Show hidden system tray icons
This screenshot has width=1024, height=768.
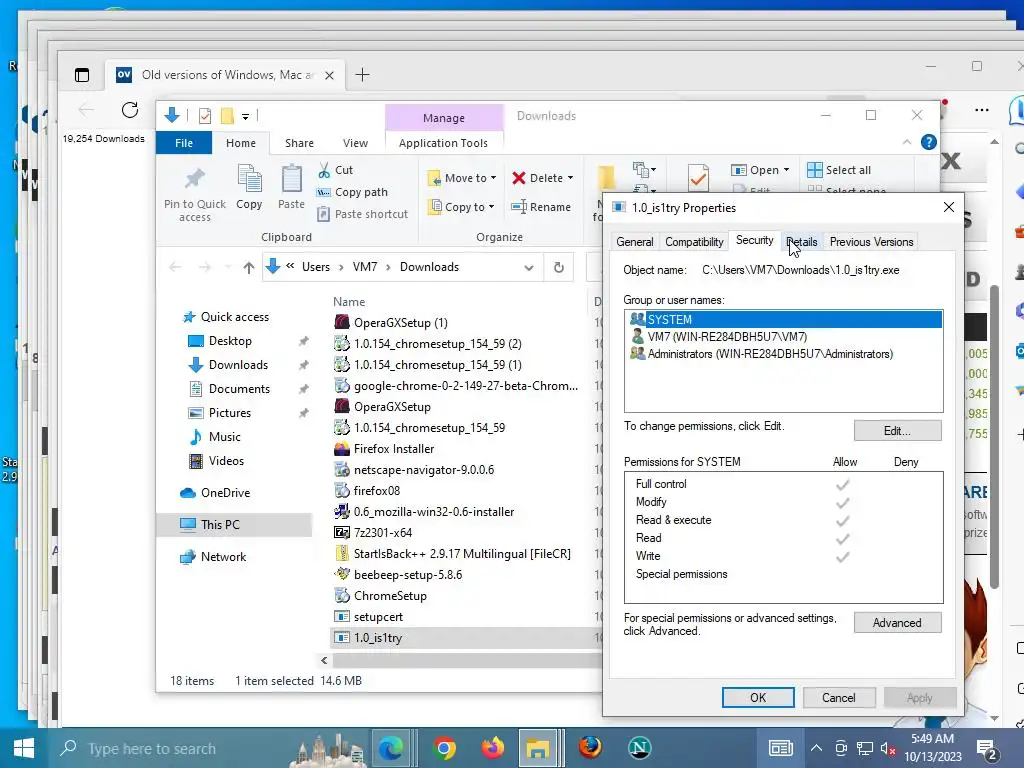pyautogui.click(x=816, y=748)
